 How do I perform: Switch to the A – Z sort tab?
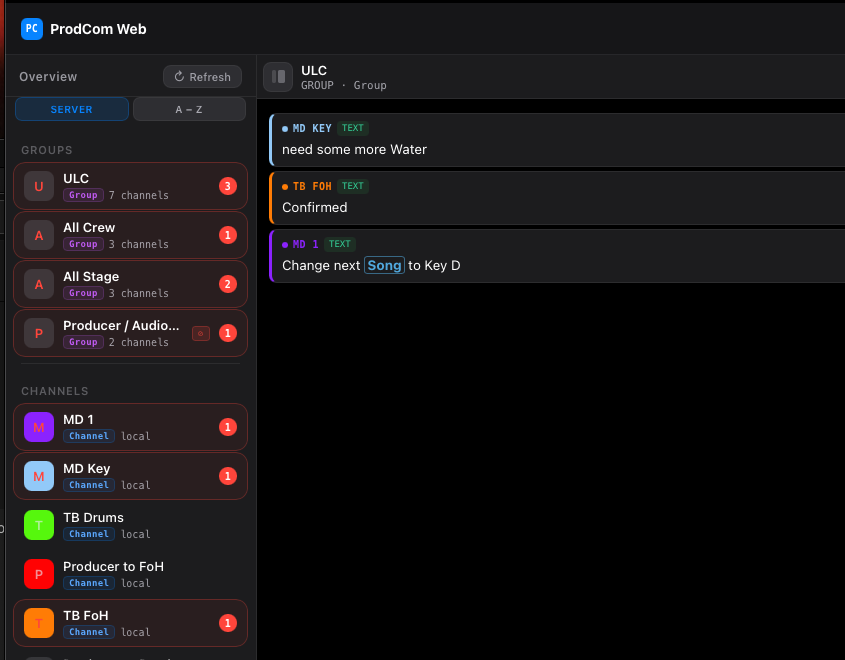[x=189, y=109]
